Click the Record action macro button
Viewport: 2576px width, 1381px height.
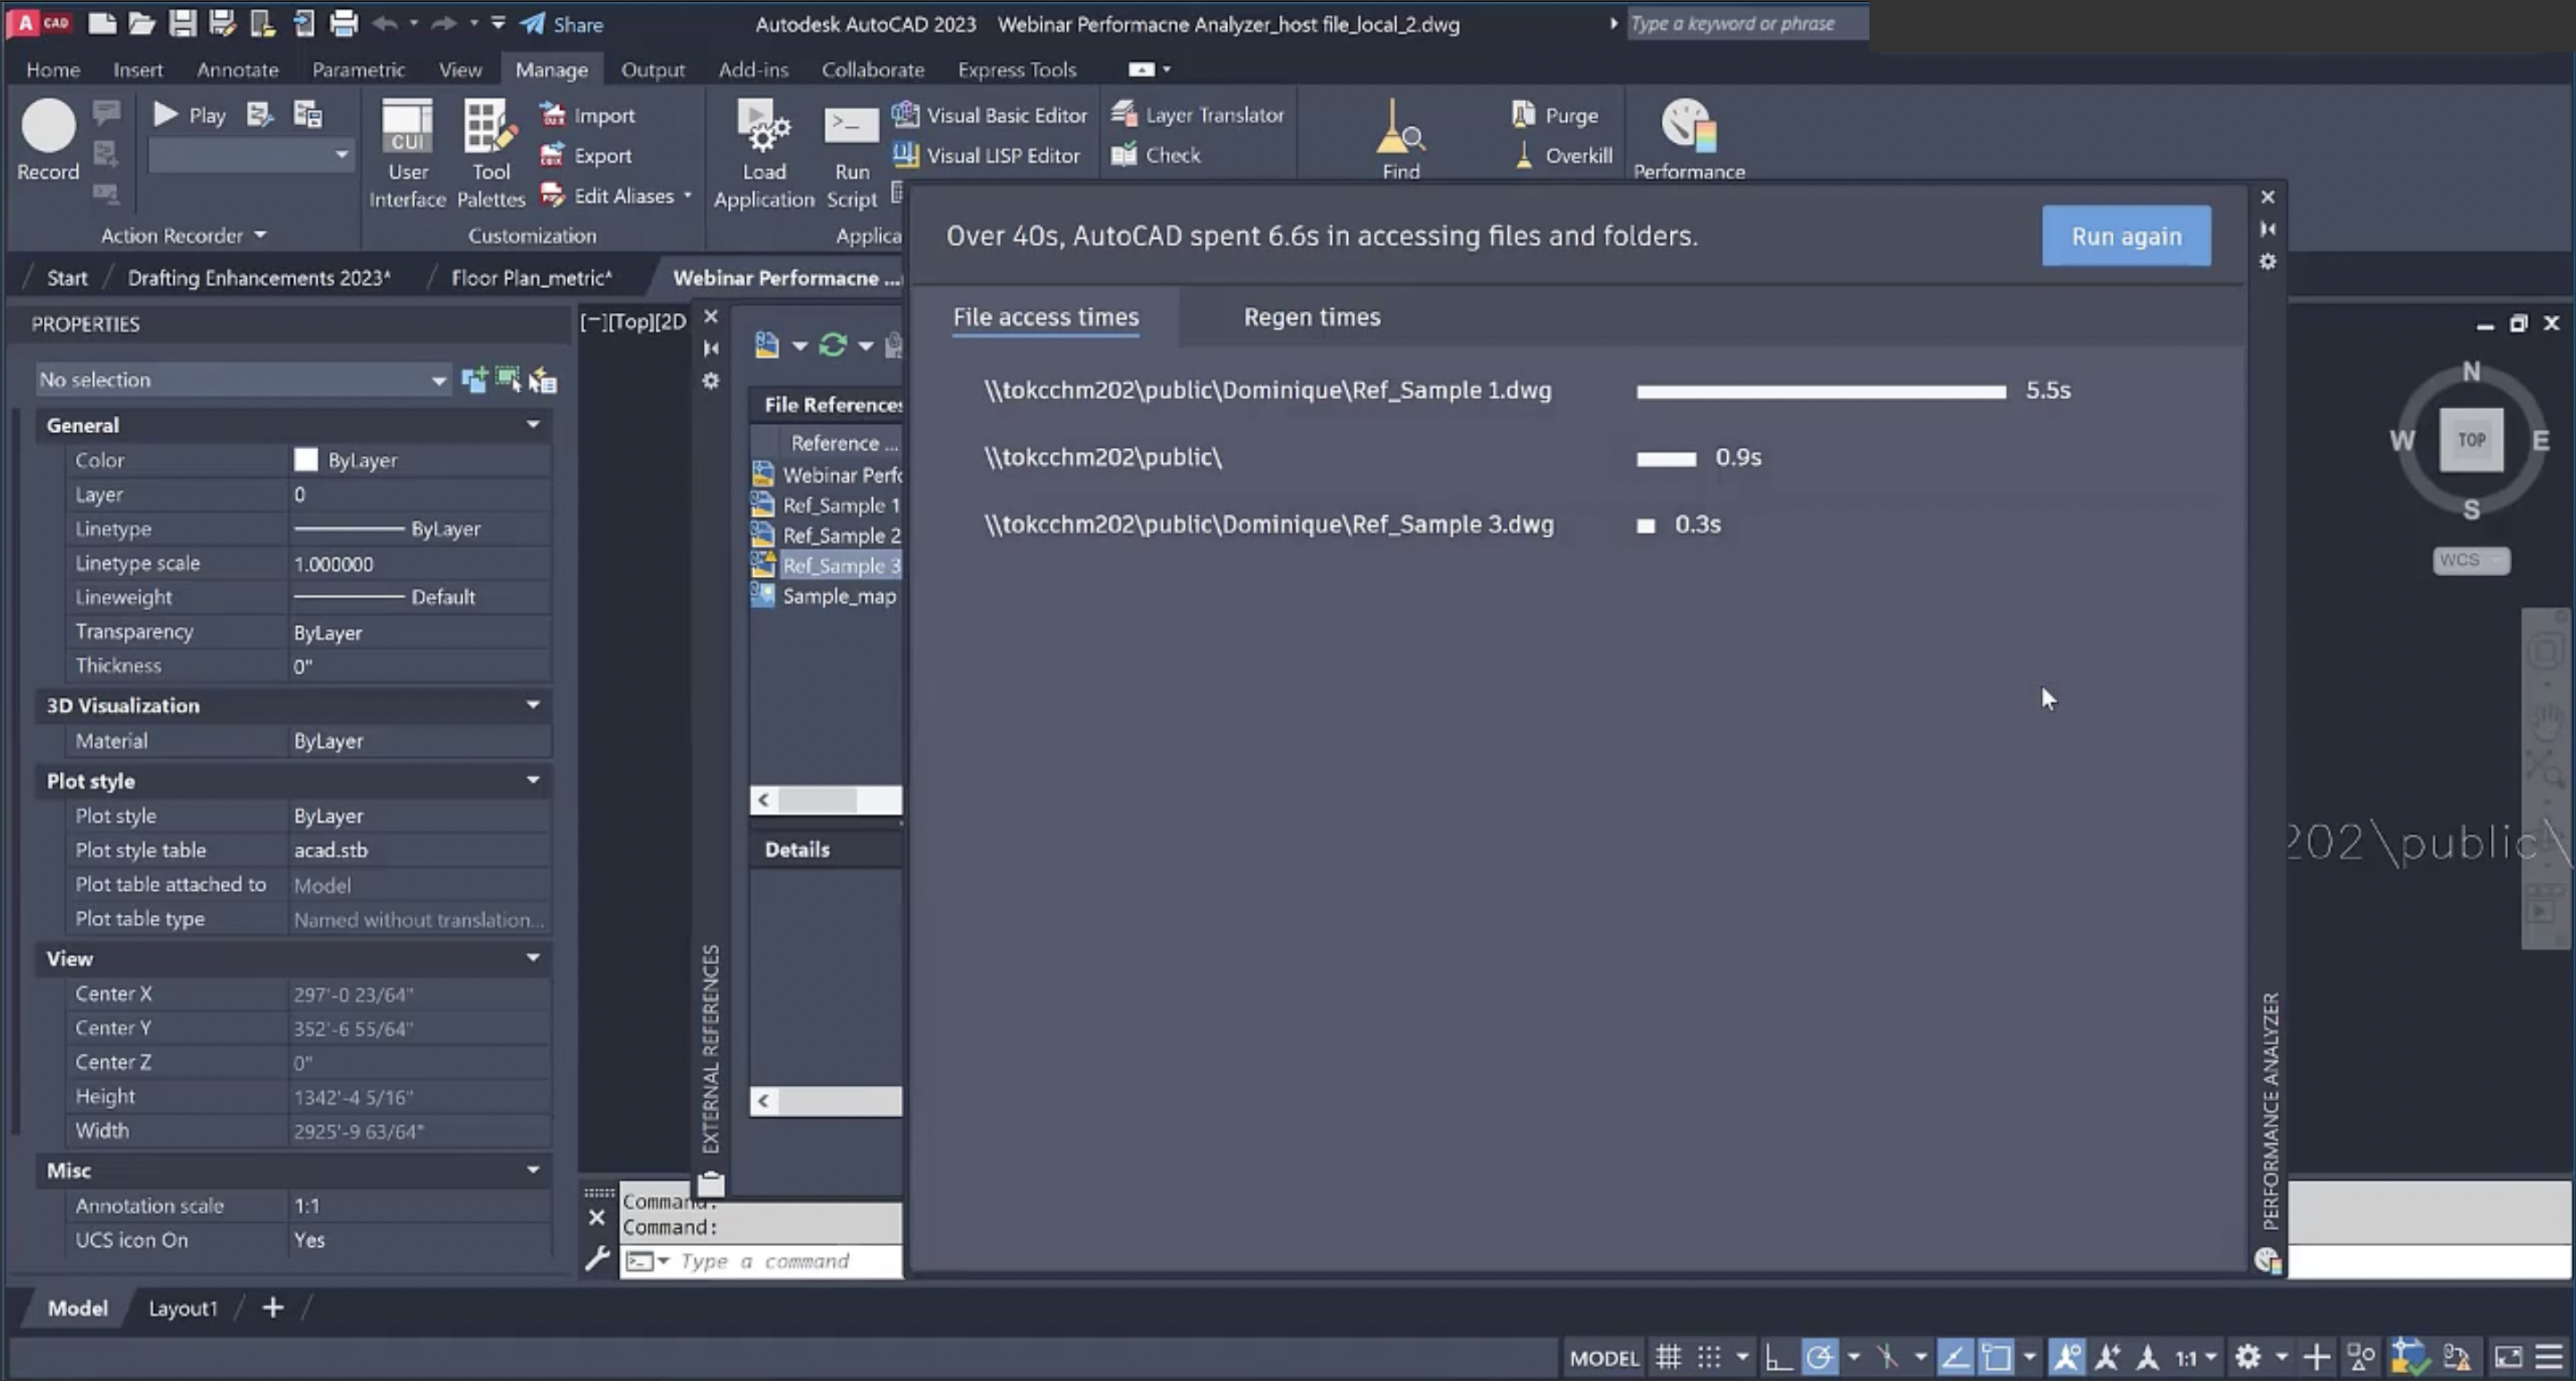click(48, 140)
